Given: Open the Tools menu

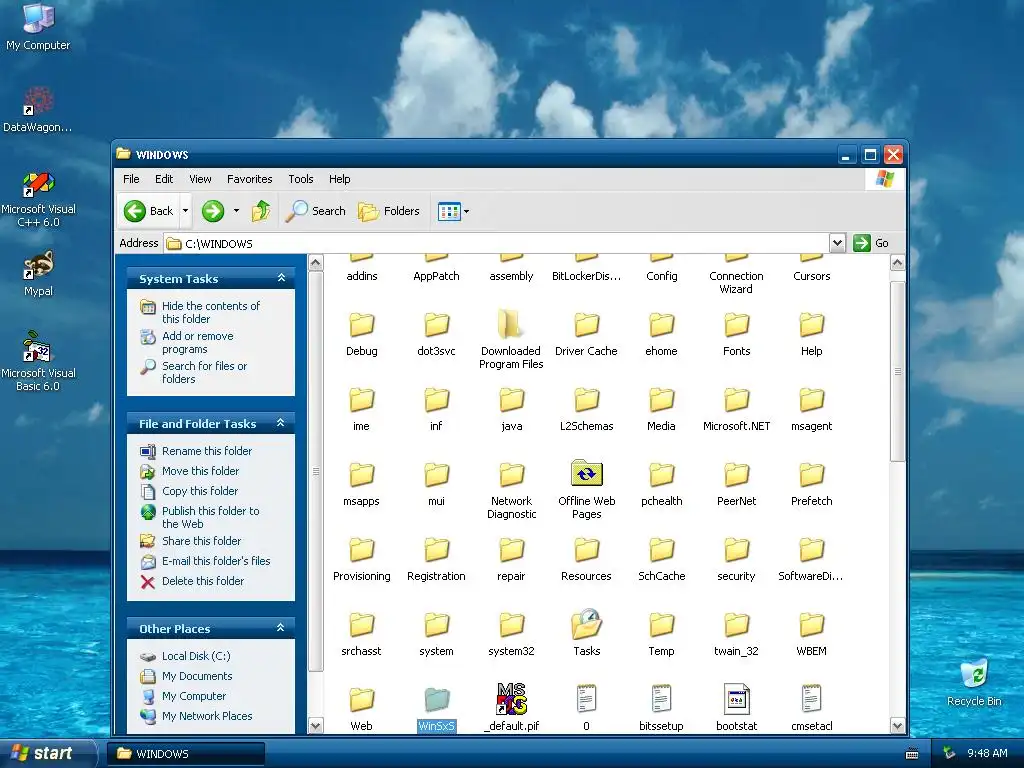Looking at the screenshot, I should click(300, 179).
